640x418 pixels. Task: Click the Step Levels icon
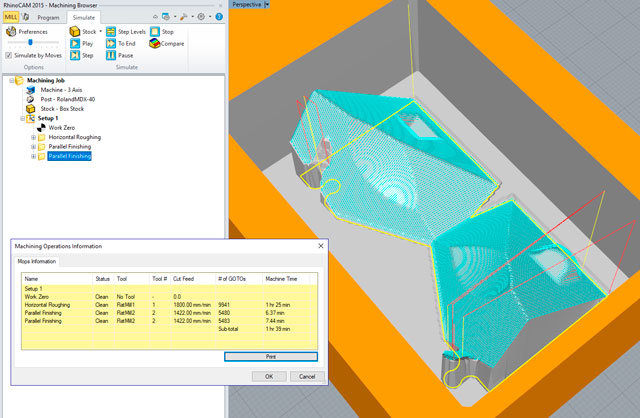(111, 31)
